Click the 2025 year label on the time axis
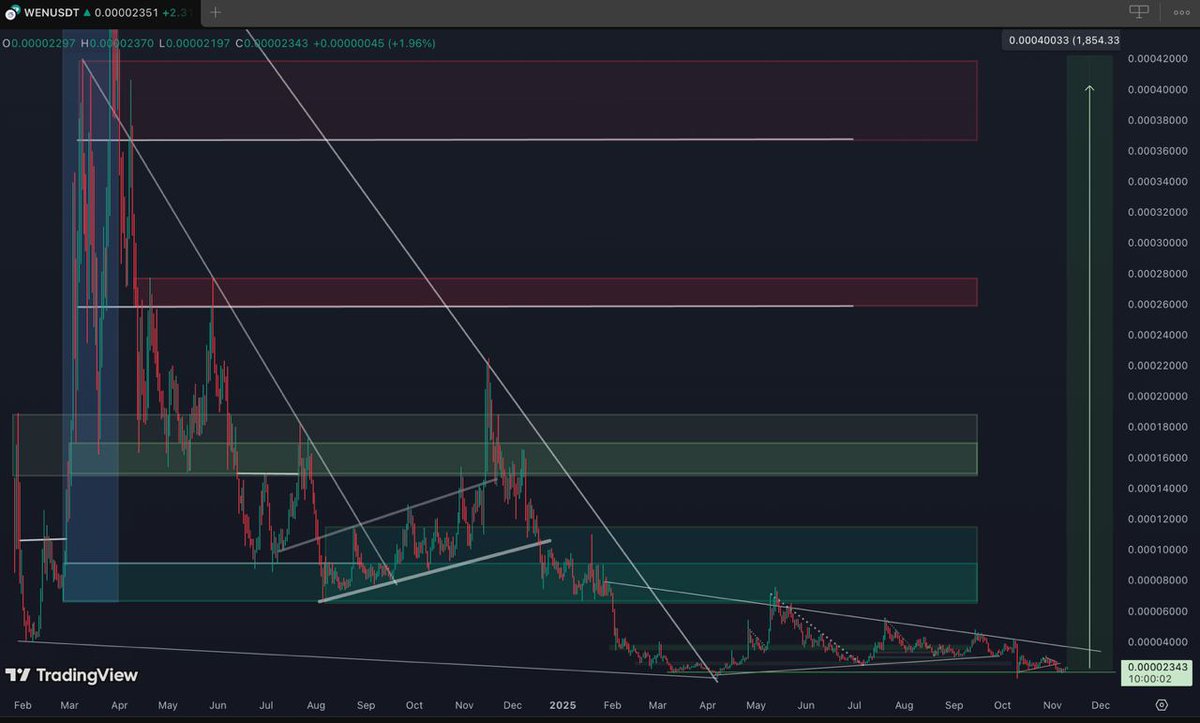The image size is (1200, 723). tap(562, 705)
